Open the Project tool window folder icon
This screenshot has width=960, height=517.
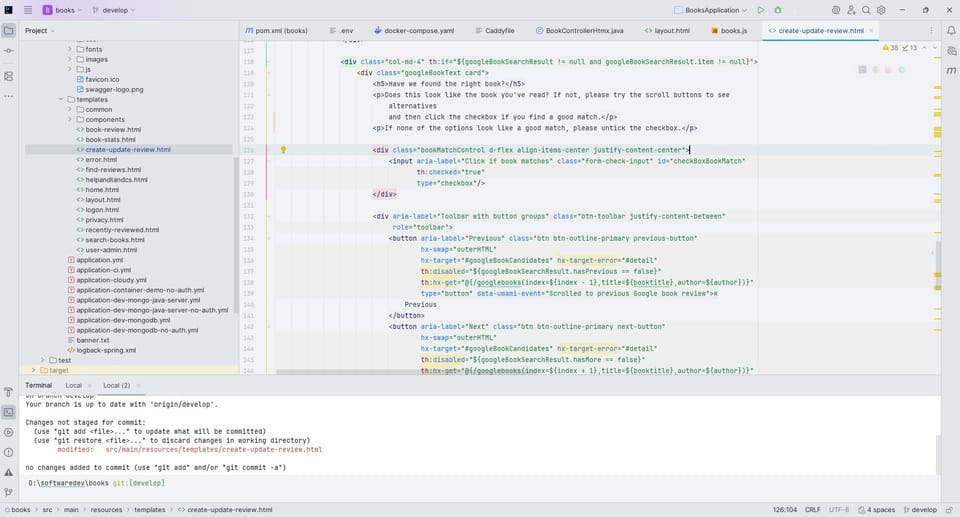pos(9,31)
